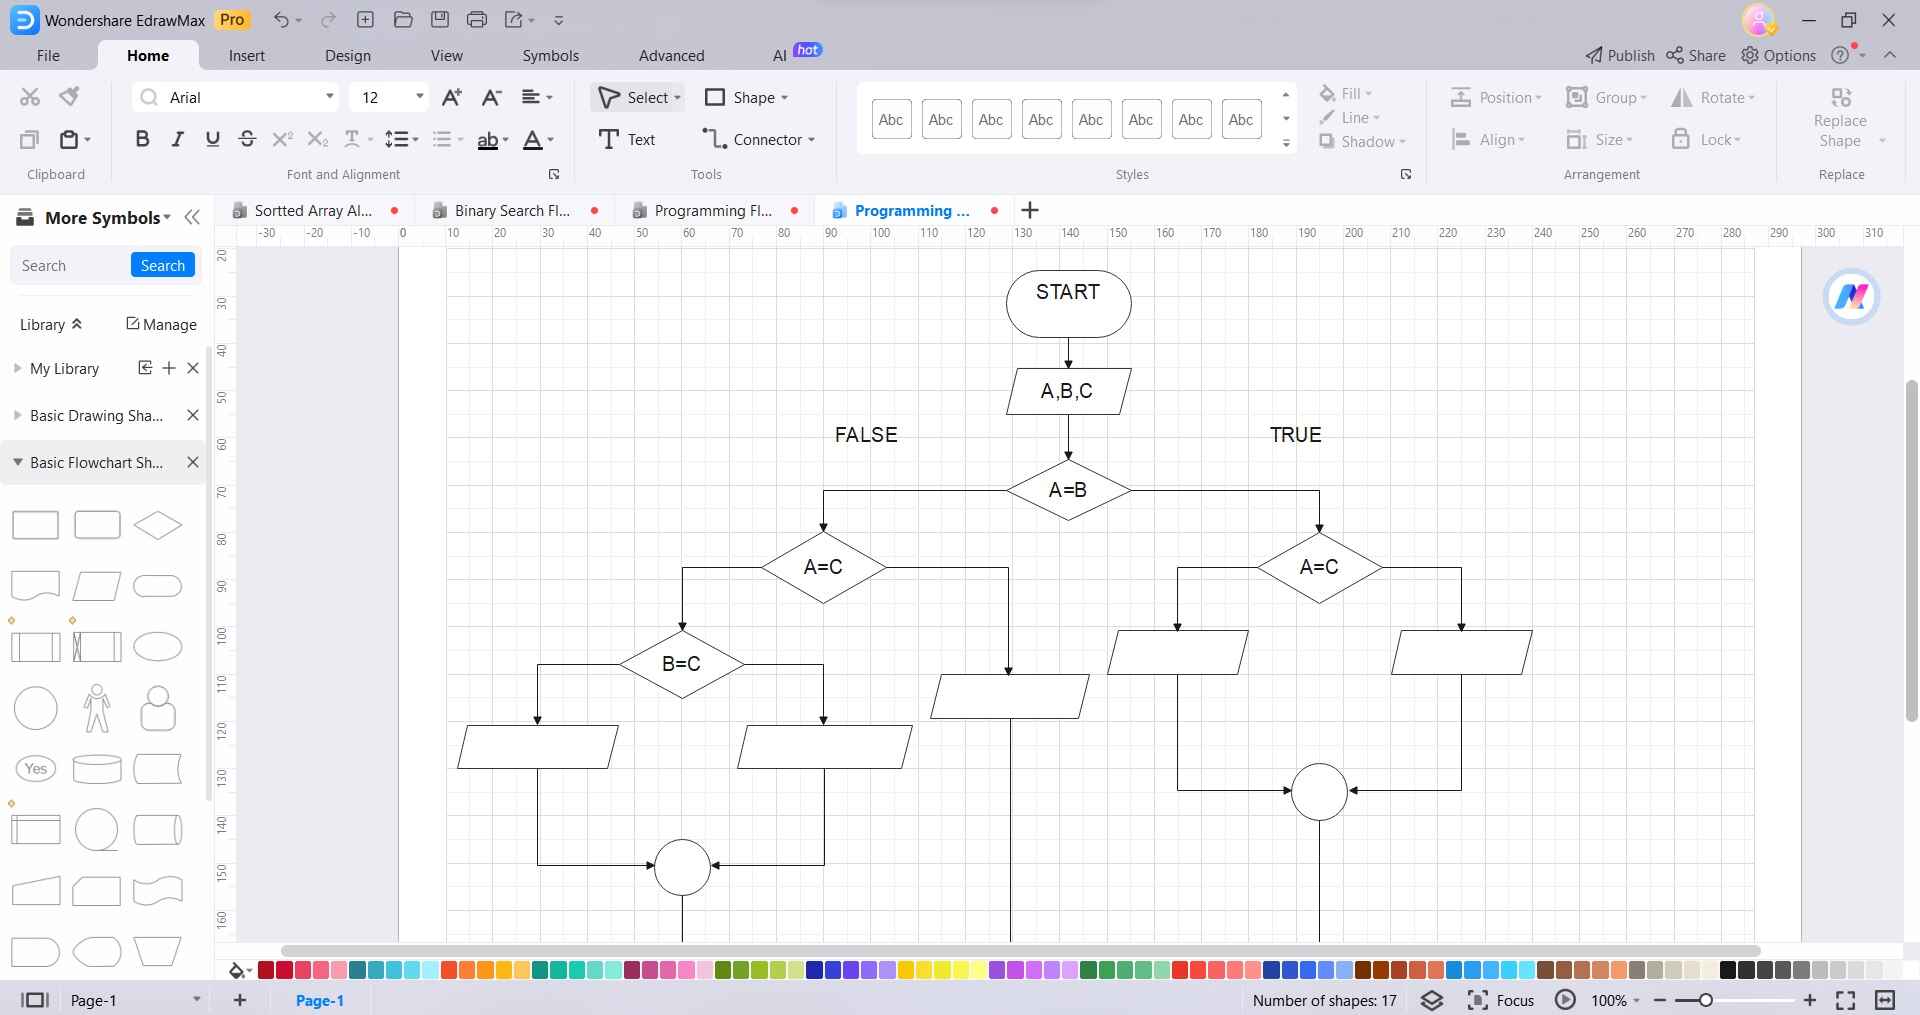Click the Decrease font size icon

[491, 97]
